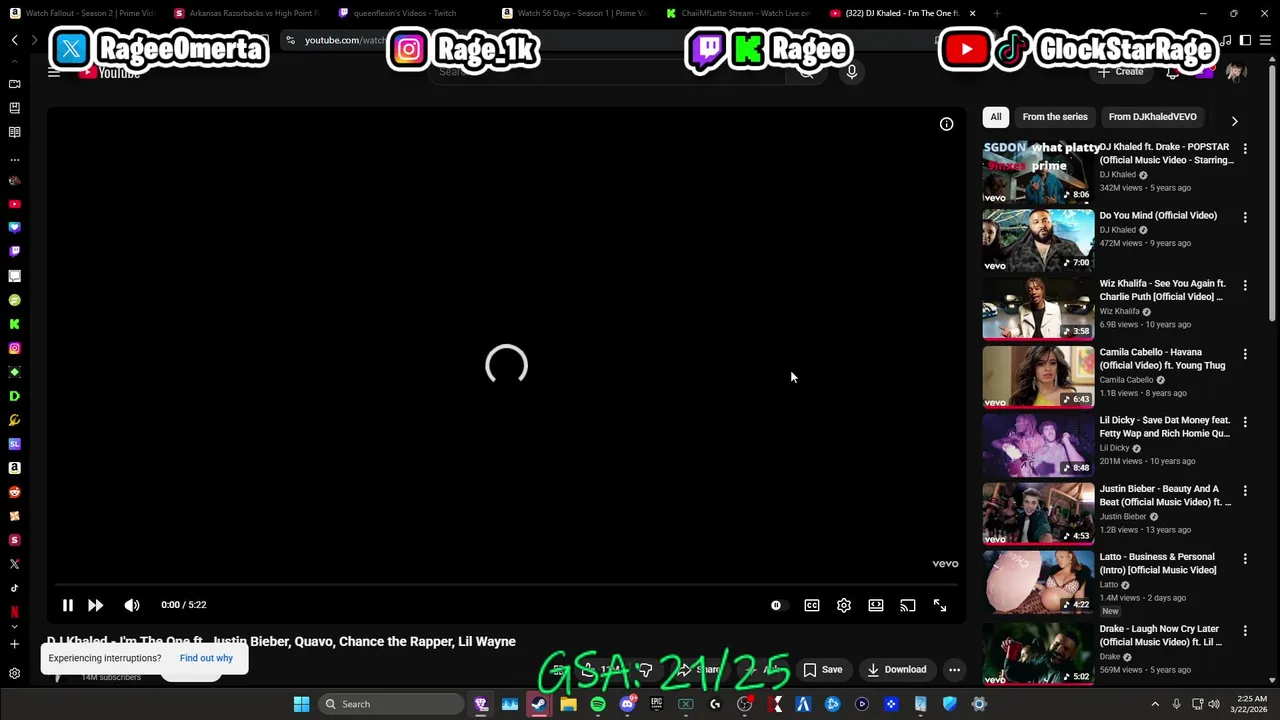Open the video info card icon

(x=946, y=124)
